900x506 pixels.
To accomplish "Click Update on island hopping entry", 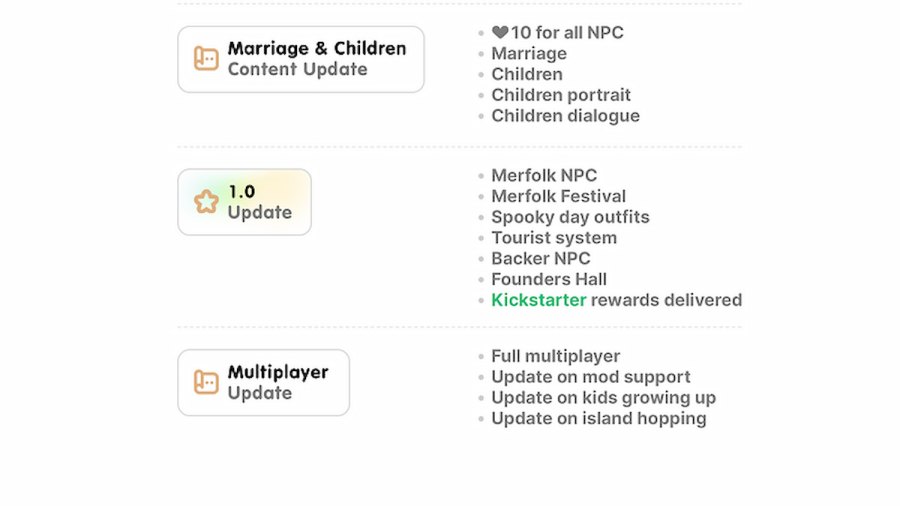I will coord(598,419).
